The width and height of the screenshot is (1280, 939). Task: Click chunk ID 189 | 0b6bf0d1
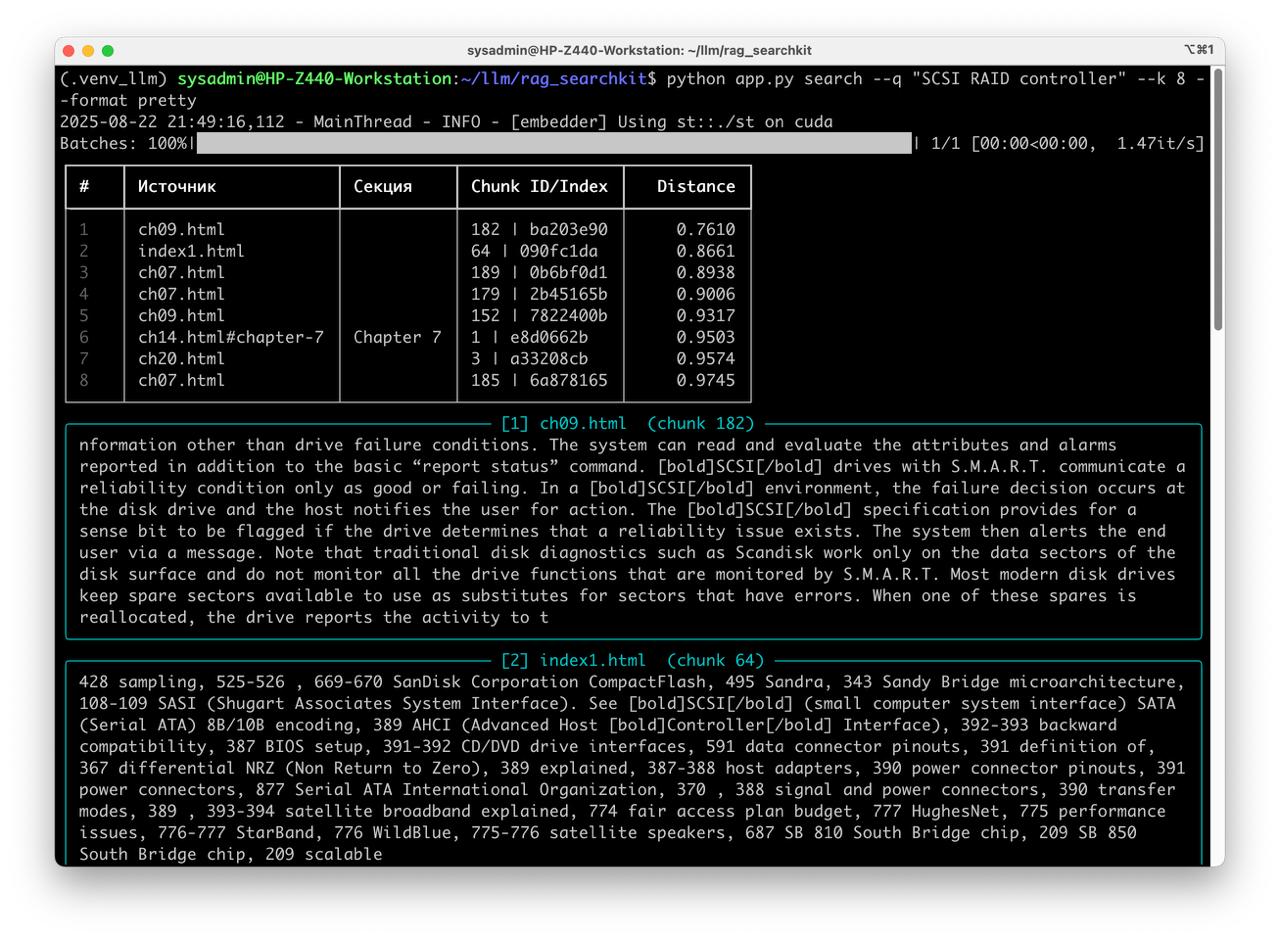point(539,272)
